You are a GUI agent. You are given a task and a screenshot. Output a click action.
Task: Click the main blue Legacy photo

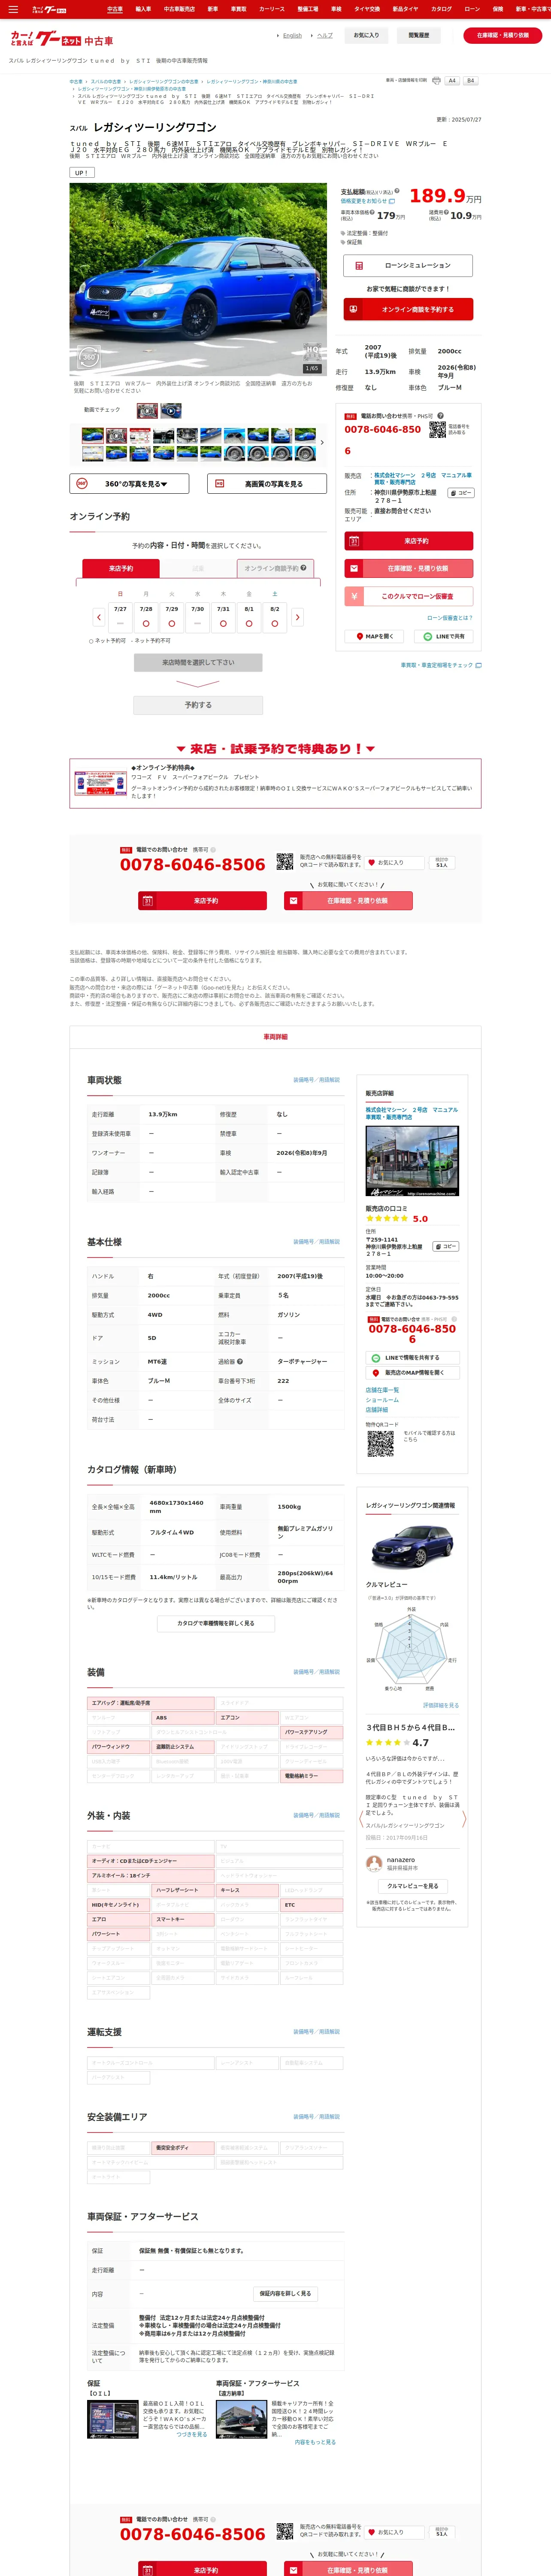click(198, 279)
